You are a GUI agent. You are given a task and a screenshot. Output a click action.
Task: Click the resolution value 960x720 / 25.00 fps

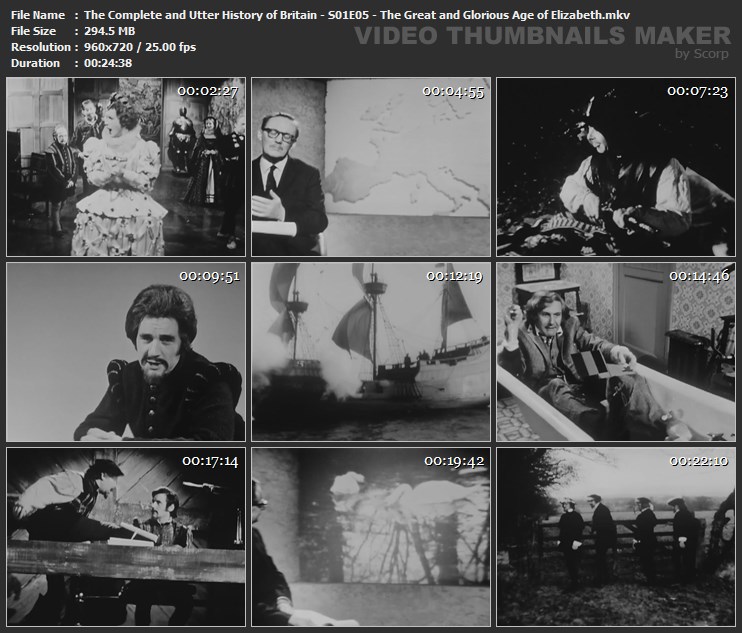[x=140, y=47]
